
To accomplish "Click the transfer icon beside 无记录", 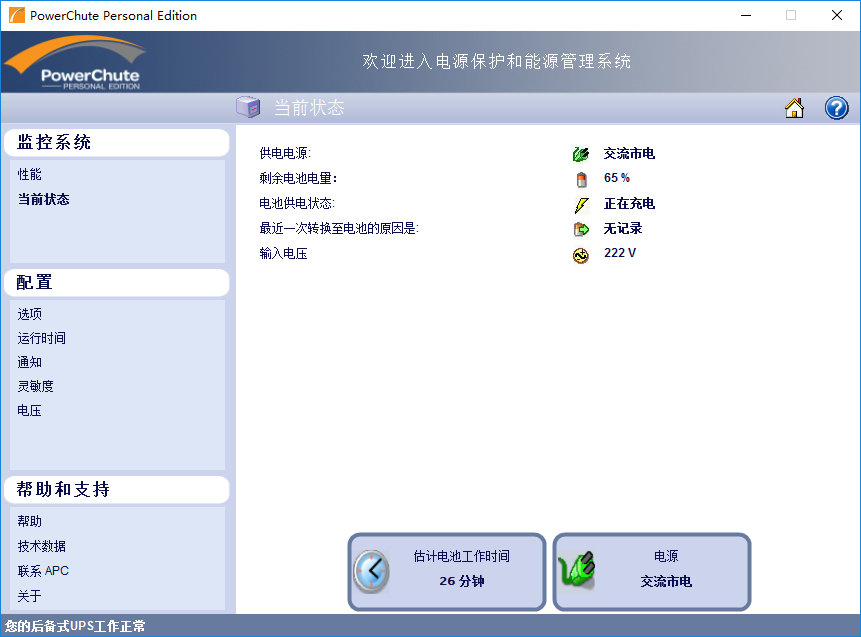I will coord(581,229).
